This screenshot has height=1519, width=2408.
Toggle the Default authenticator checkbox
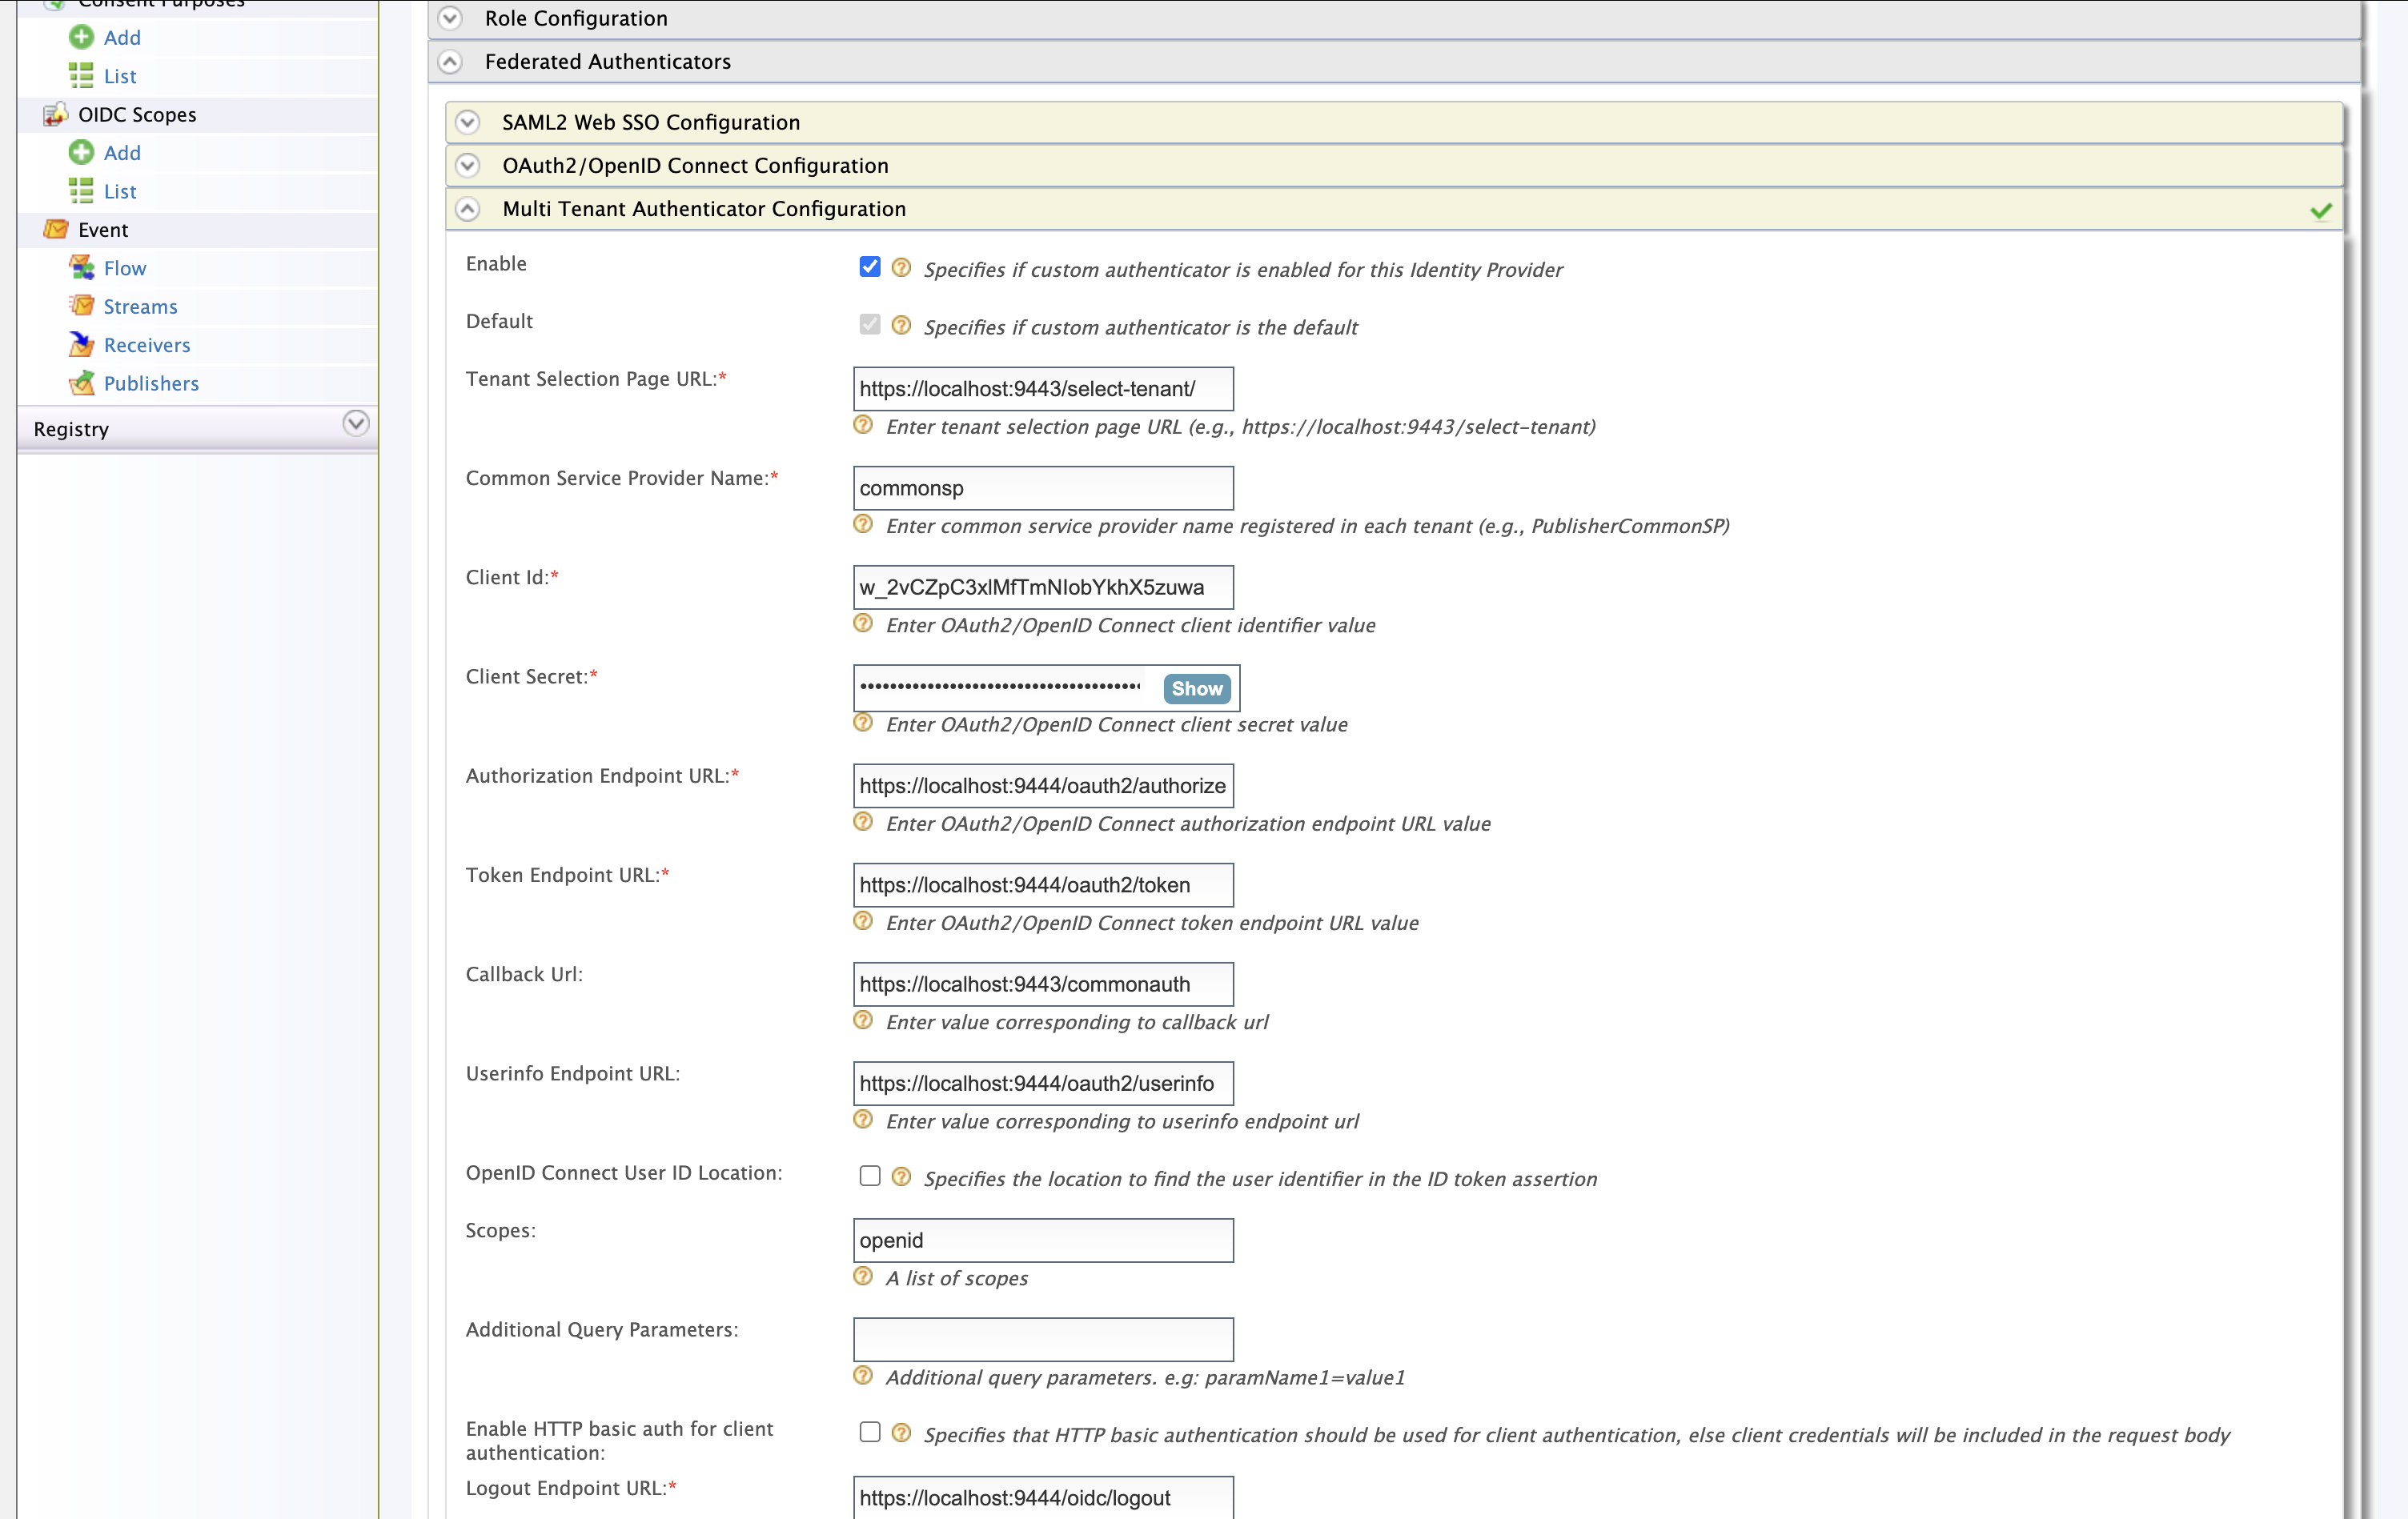[870, 324]
